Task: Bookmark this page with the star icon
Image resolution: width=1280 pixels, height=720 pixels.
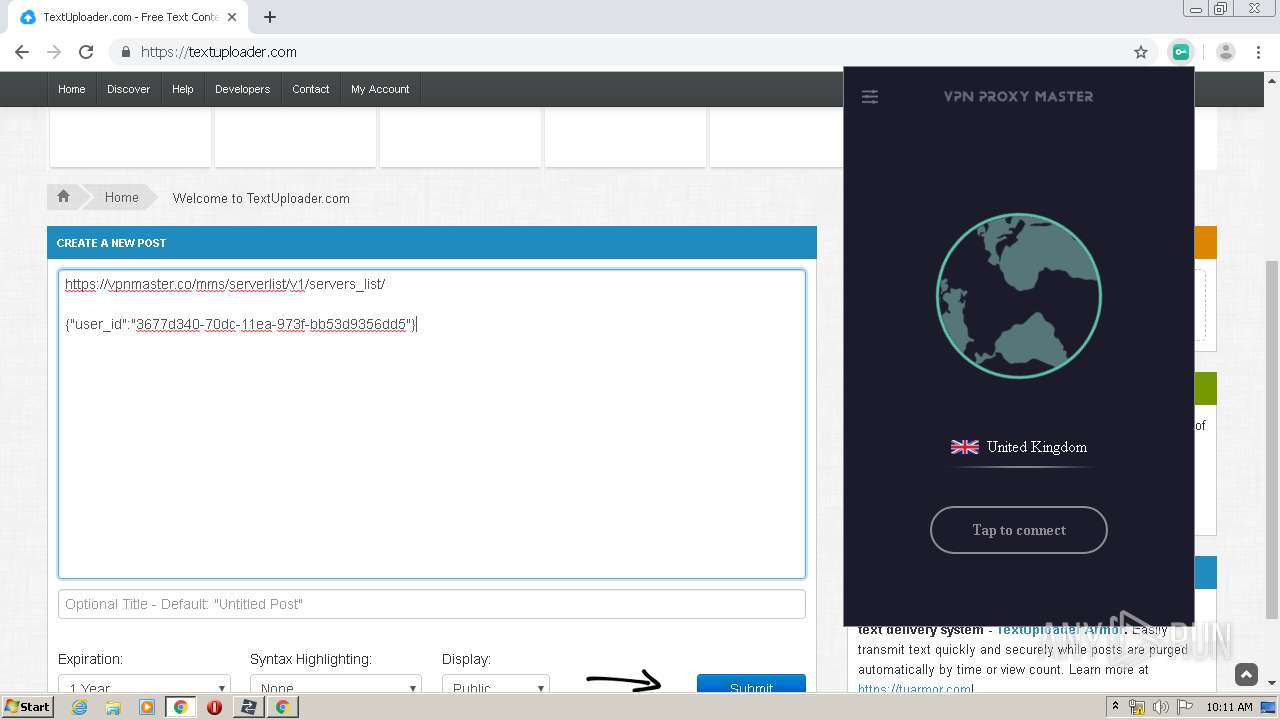Action: (1141, 52)
